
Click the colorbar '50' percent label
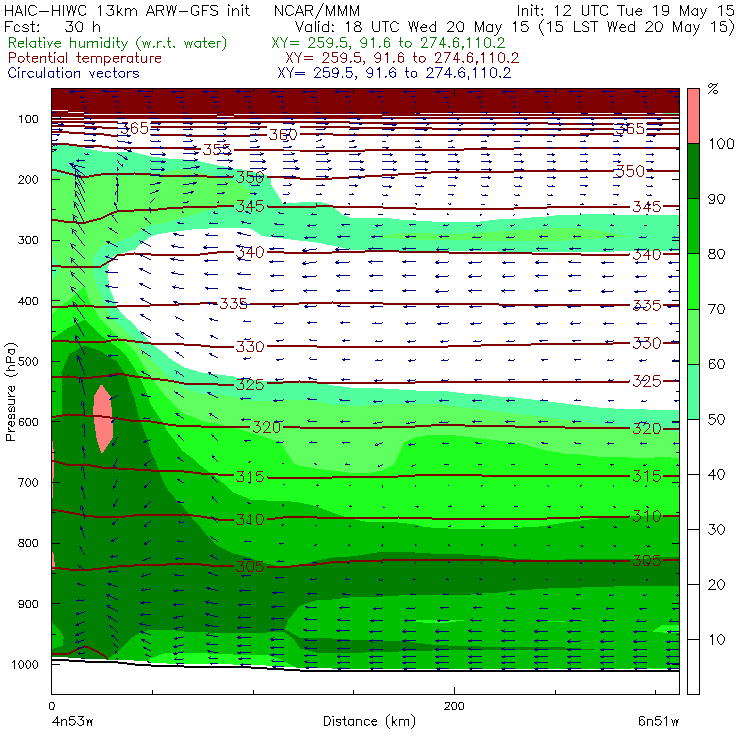716,420
